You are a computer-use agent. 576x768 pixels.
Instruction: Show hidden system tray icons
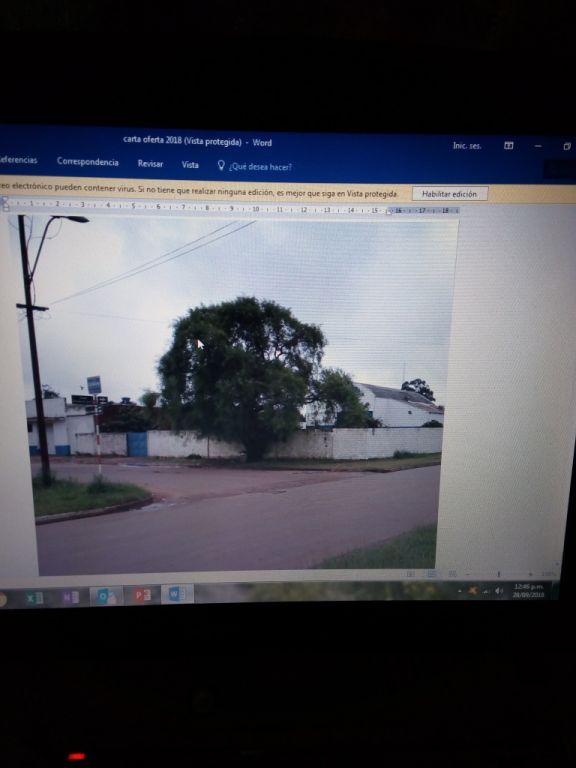pos(459,591)
